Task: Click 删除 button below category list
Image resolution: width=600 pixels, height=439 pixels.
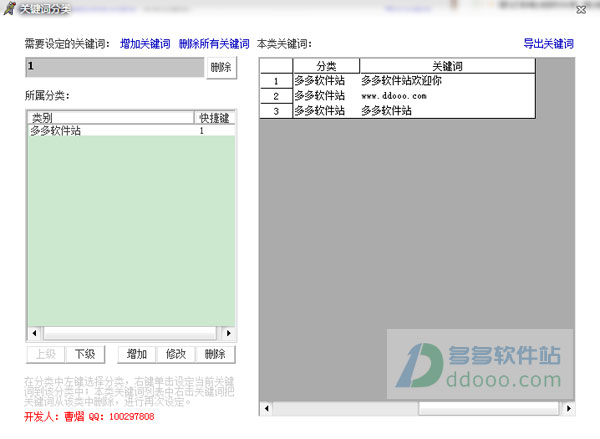Action: pyautogui.click(x=215, y=354)
